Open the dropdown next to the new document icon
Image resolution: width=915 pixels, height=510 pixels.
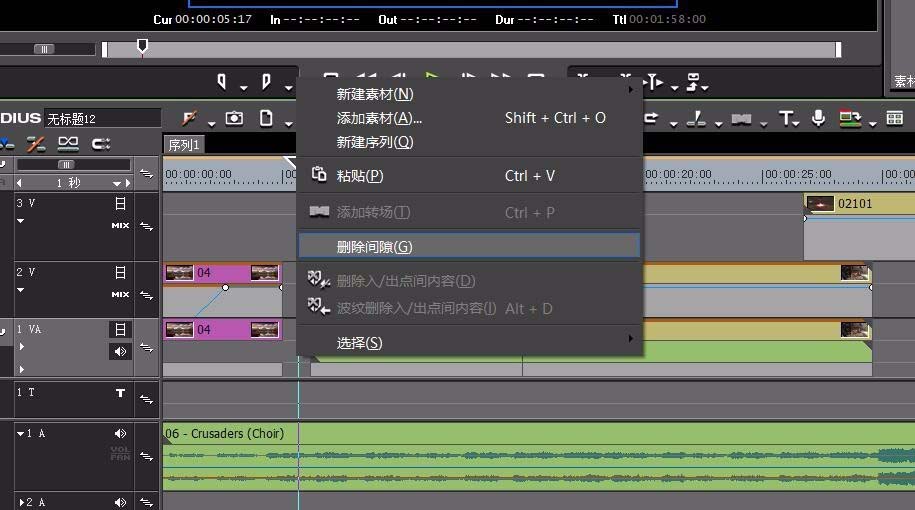289,124
